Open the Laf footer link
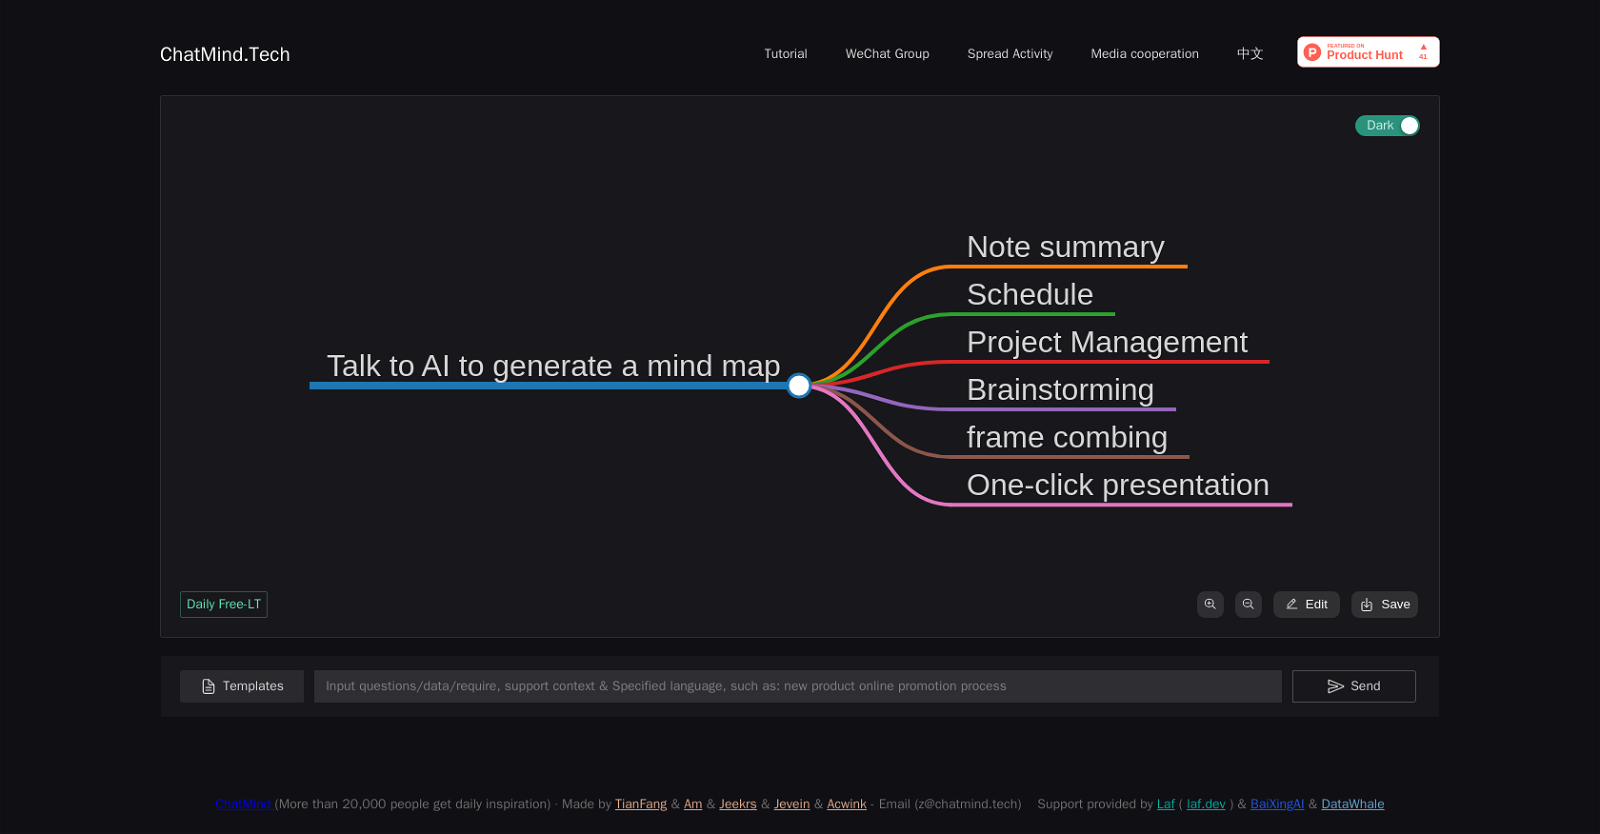The image size is (1600, 834). tap(1166, 804)
